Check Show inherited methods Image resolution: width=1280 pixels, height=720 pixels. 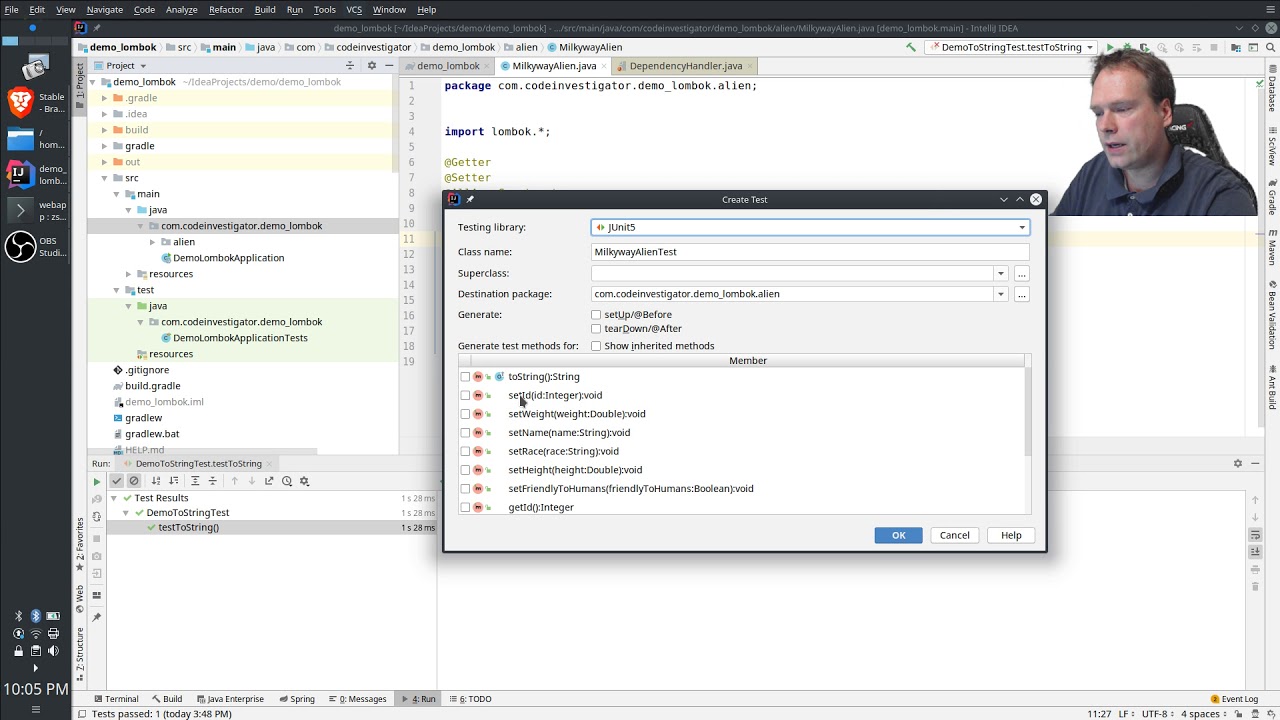click(x=596, y=346)
